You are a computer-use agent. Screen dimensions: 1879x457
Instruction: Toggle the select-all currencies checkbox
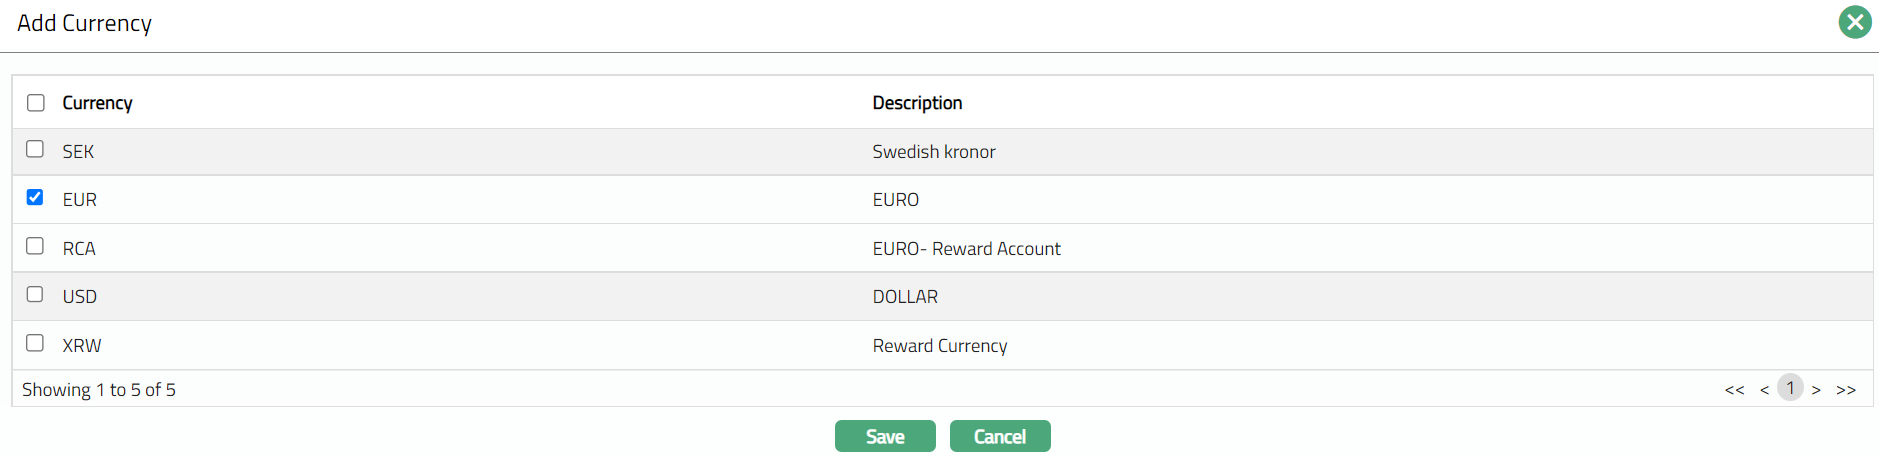36,103
